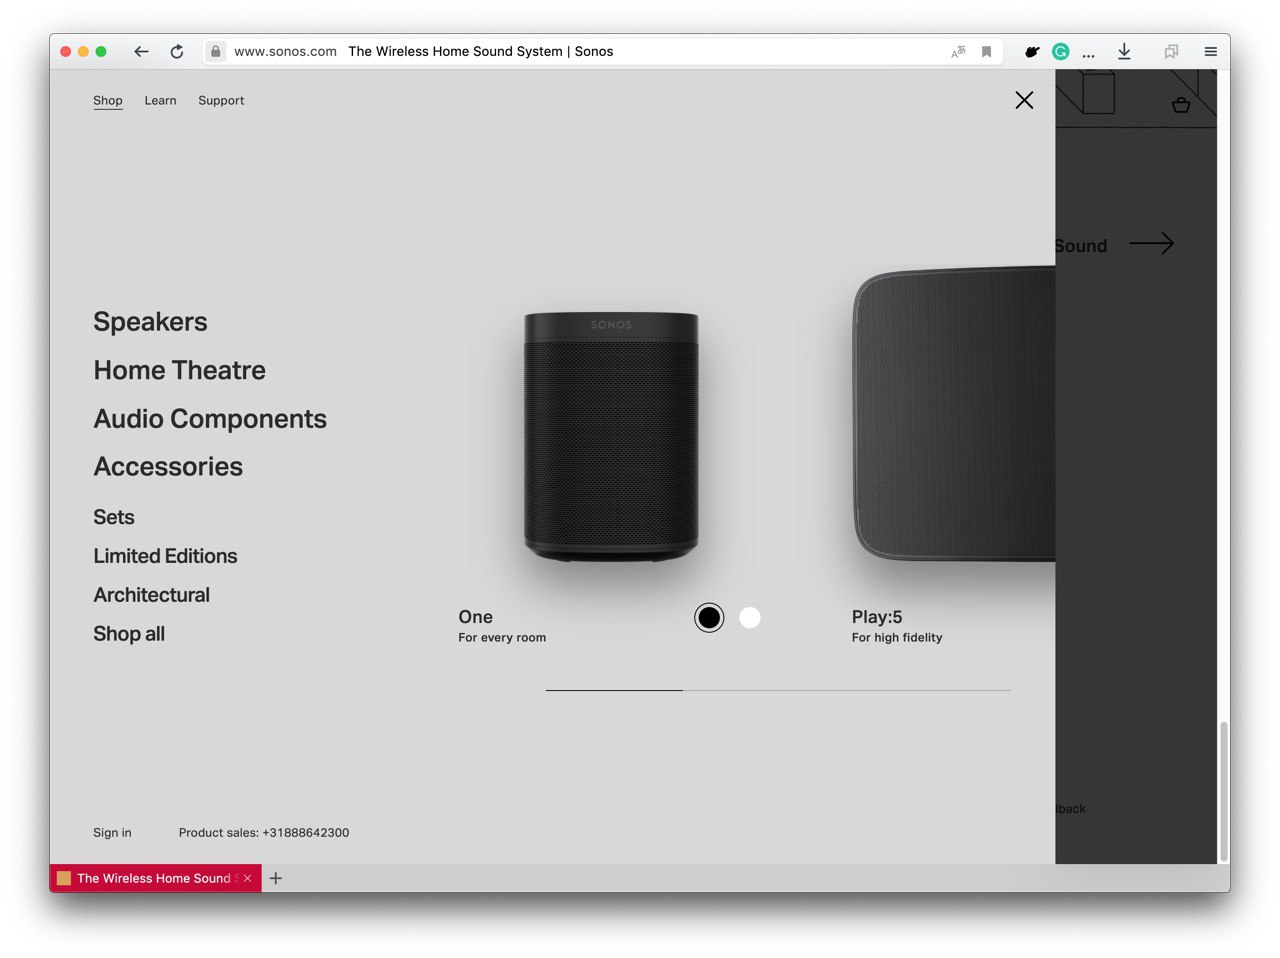The height and width of the screenshot is (958, 1280).
Task: Click the Sonos One speaker image
Action: pos(611,437)
